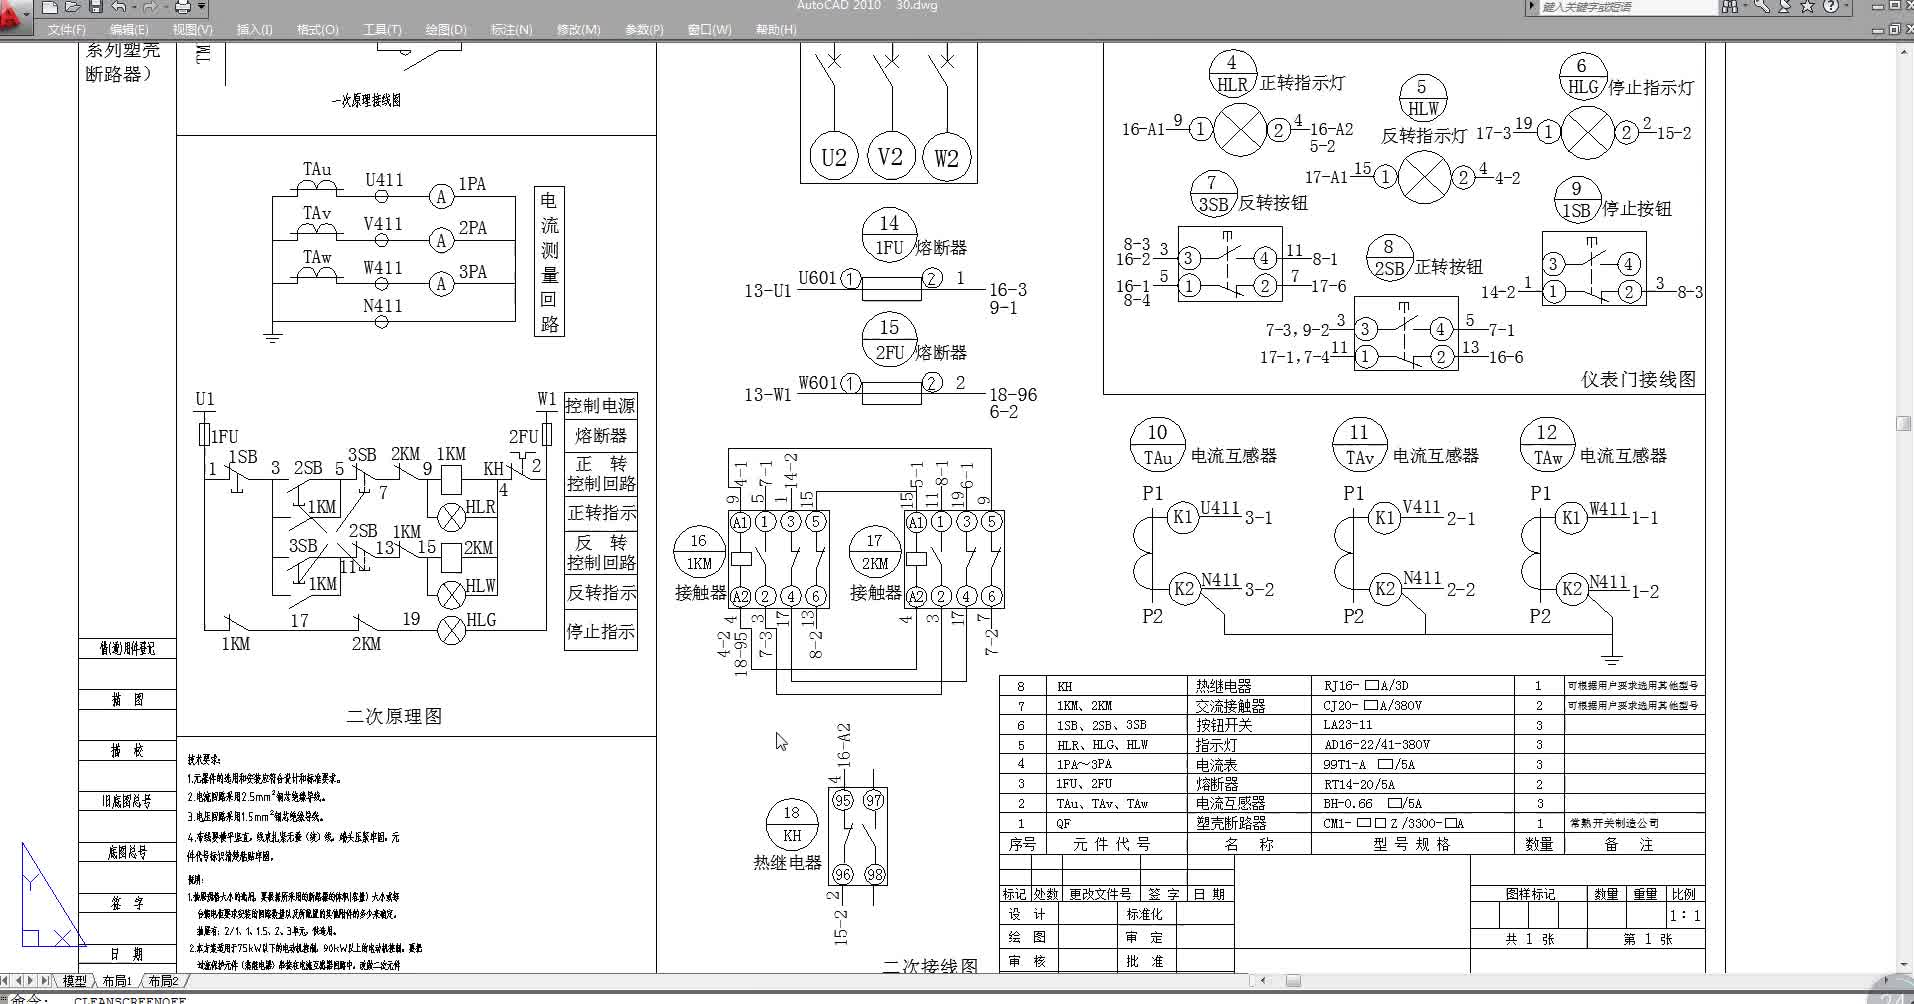Open Favorites star icon
Screen dimensions: 1914x1004
(x=1808, y=7)
